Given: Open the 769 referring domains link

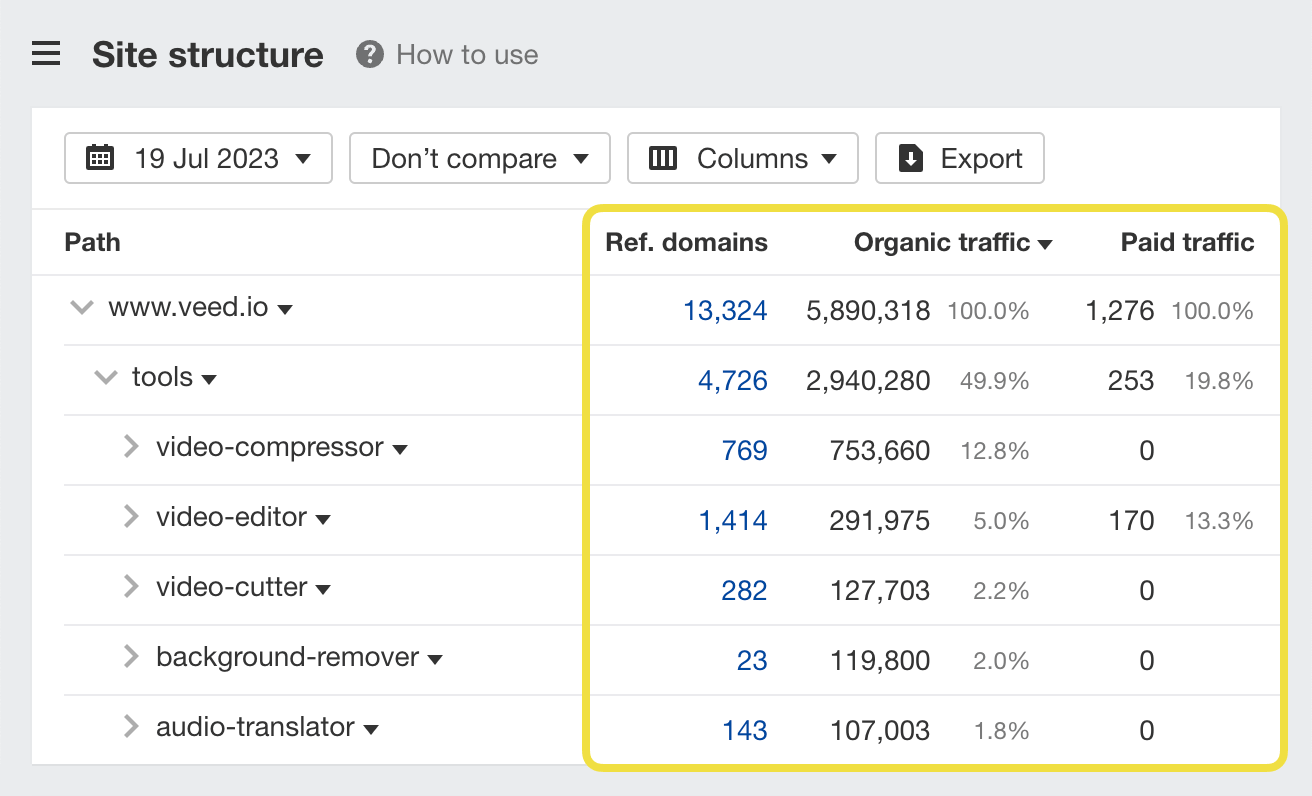Looking at the screenshot, I should click(x=745, y=450).
